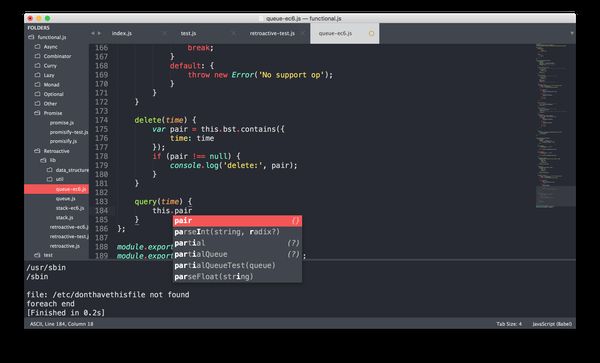
Task: Open retroactive.js in the sidebar
Action: (x=65, y=246)
